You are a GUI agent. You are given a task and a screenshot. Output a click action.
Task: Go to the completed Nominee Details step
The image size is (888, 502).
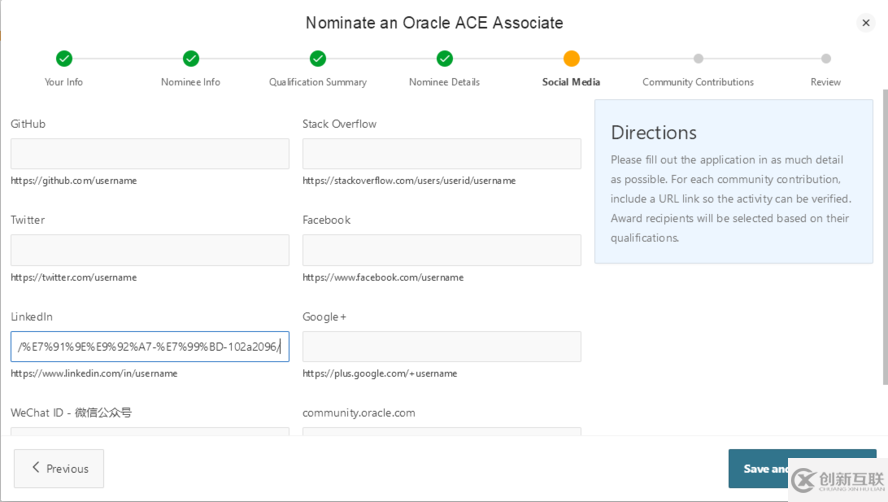[445, 58]
